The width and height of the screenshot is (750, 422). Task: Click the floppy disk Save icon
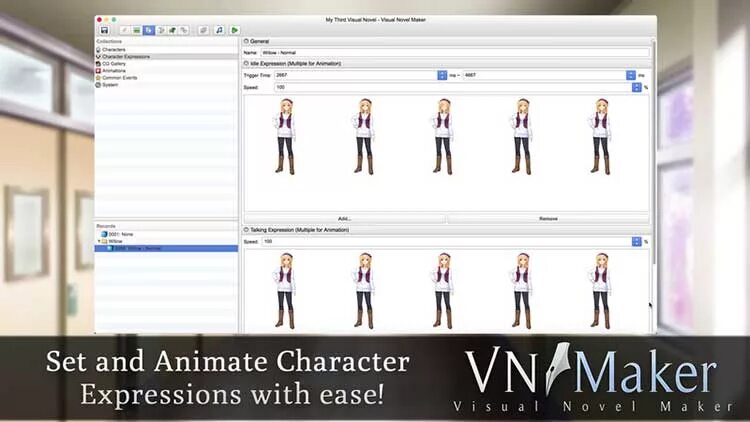(104, 30)
